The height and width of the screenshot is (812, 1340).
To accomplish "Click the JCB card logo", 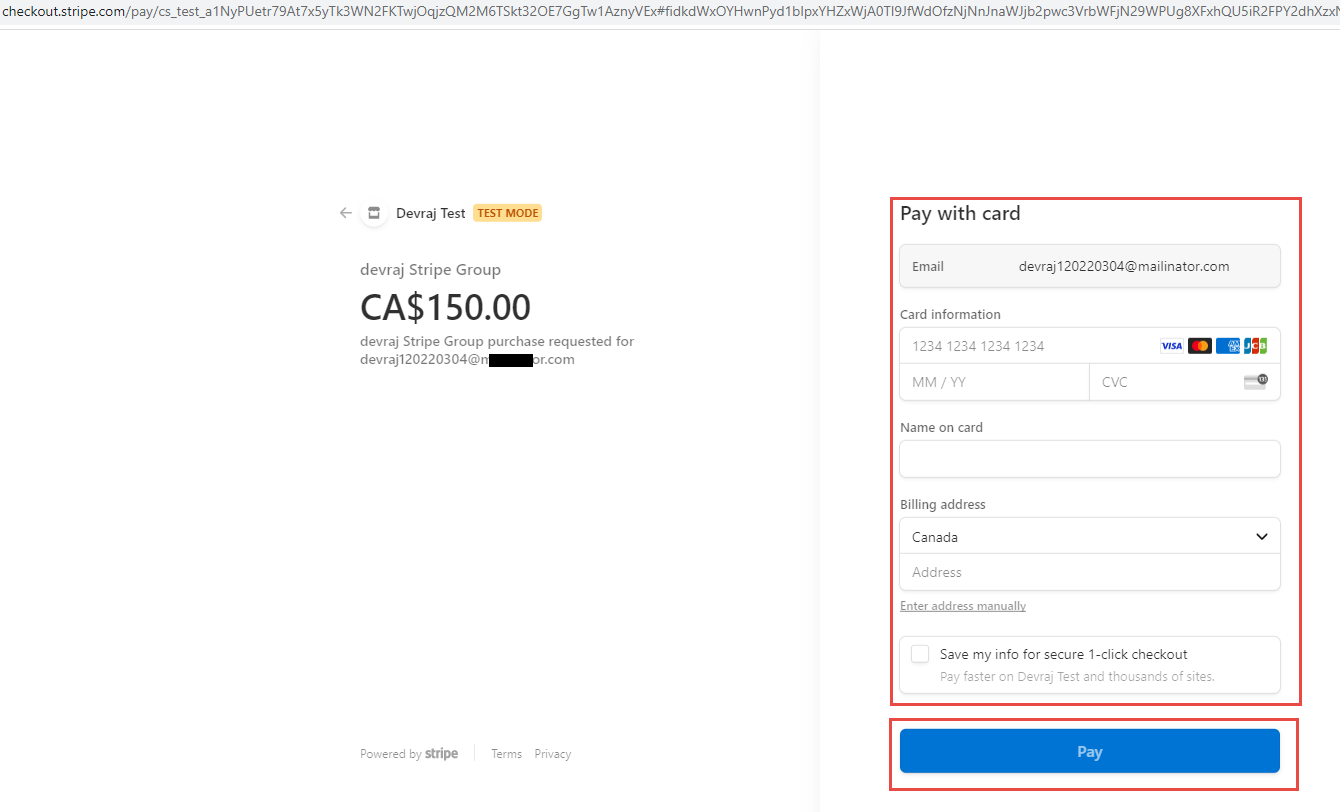I will [x=1255, y=346].
